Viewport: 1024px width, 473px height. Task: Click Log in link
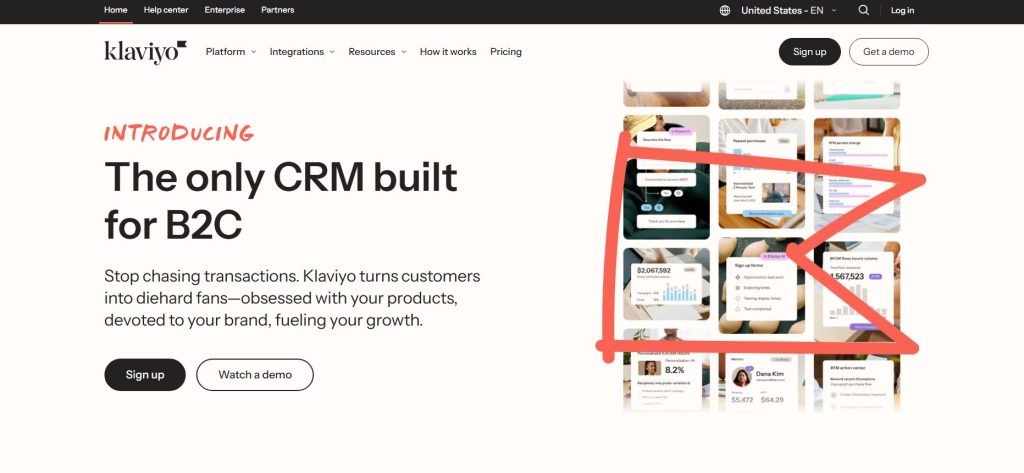click(x=902, y=10)
